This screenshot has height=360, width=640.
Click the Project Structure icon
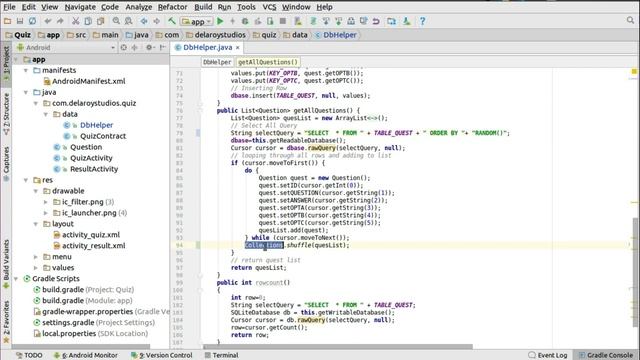tap(391, 21)
